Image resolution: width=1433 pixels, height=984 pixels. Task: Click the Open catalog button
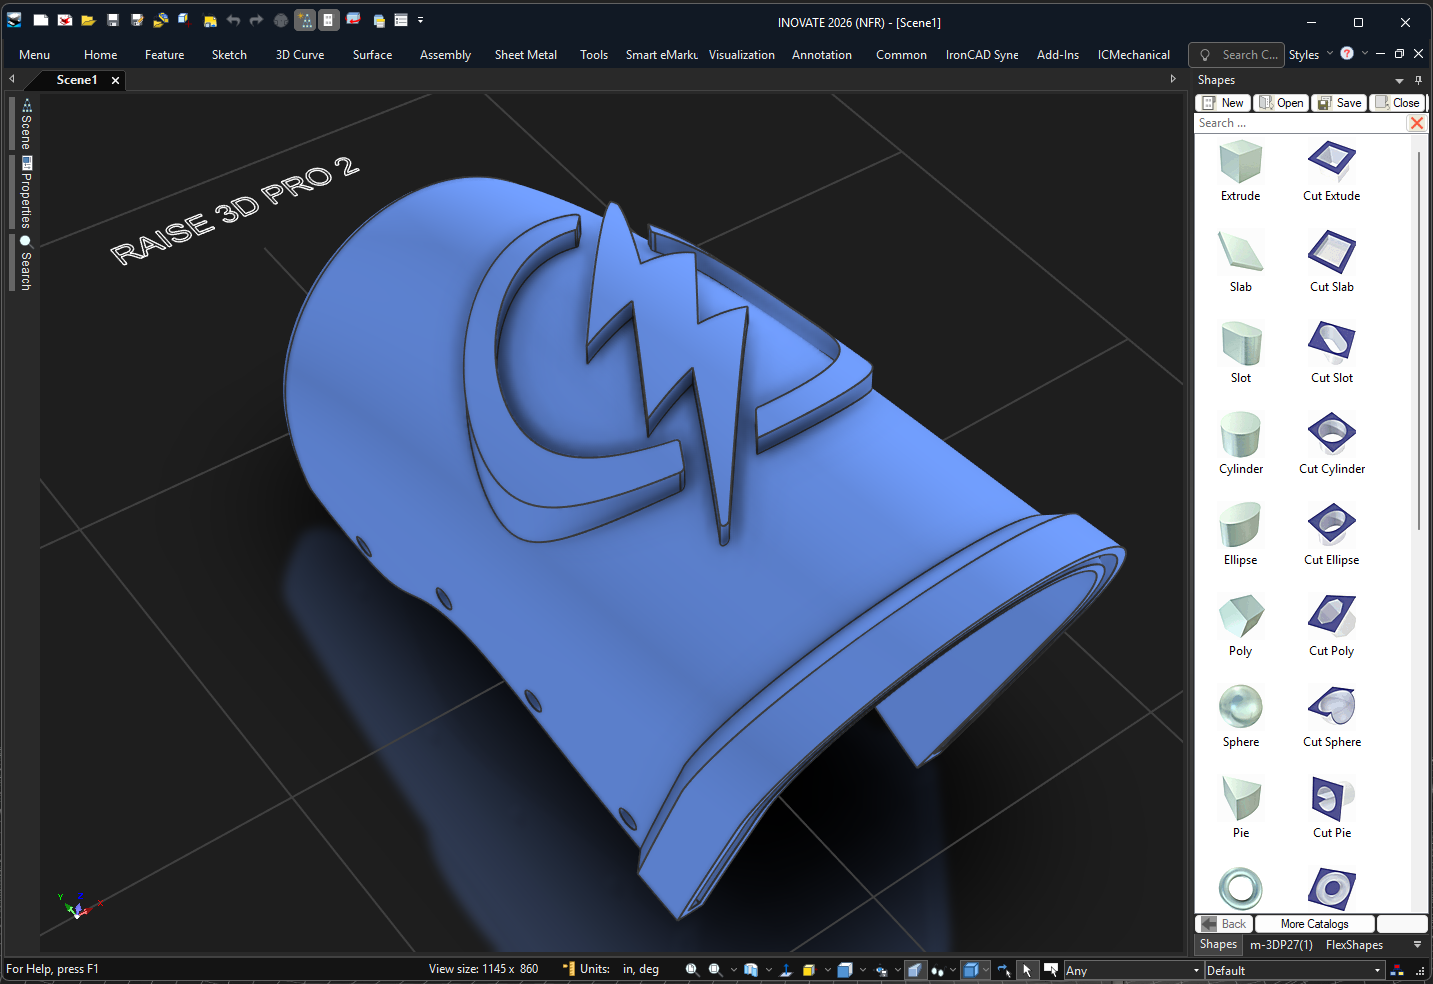(1281, 103)
